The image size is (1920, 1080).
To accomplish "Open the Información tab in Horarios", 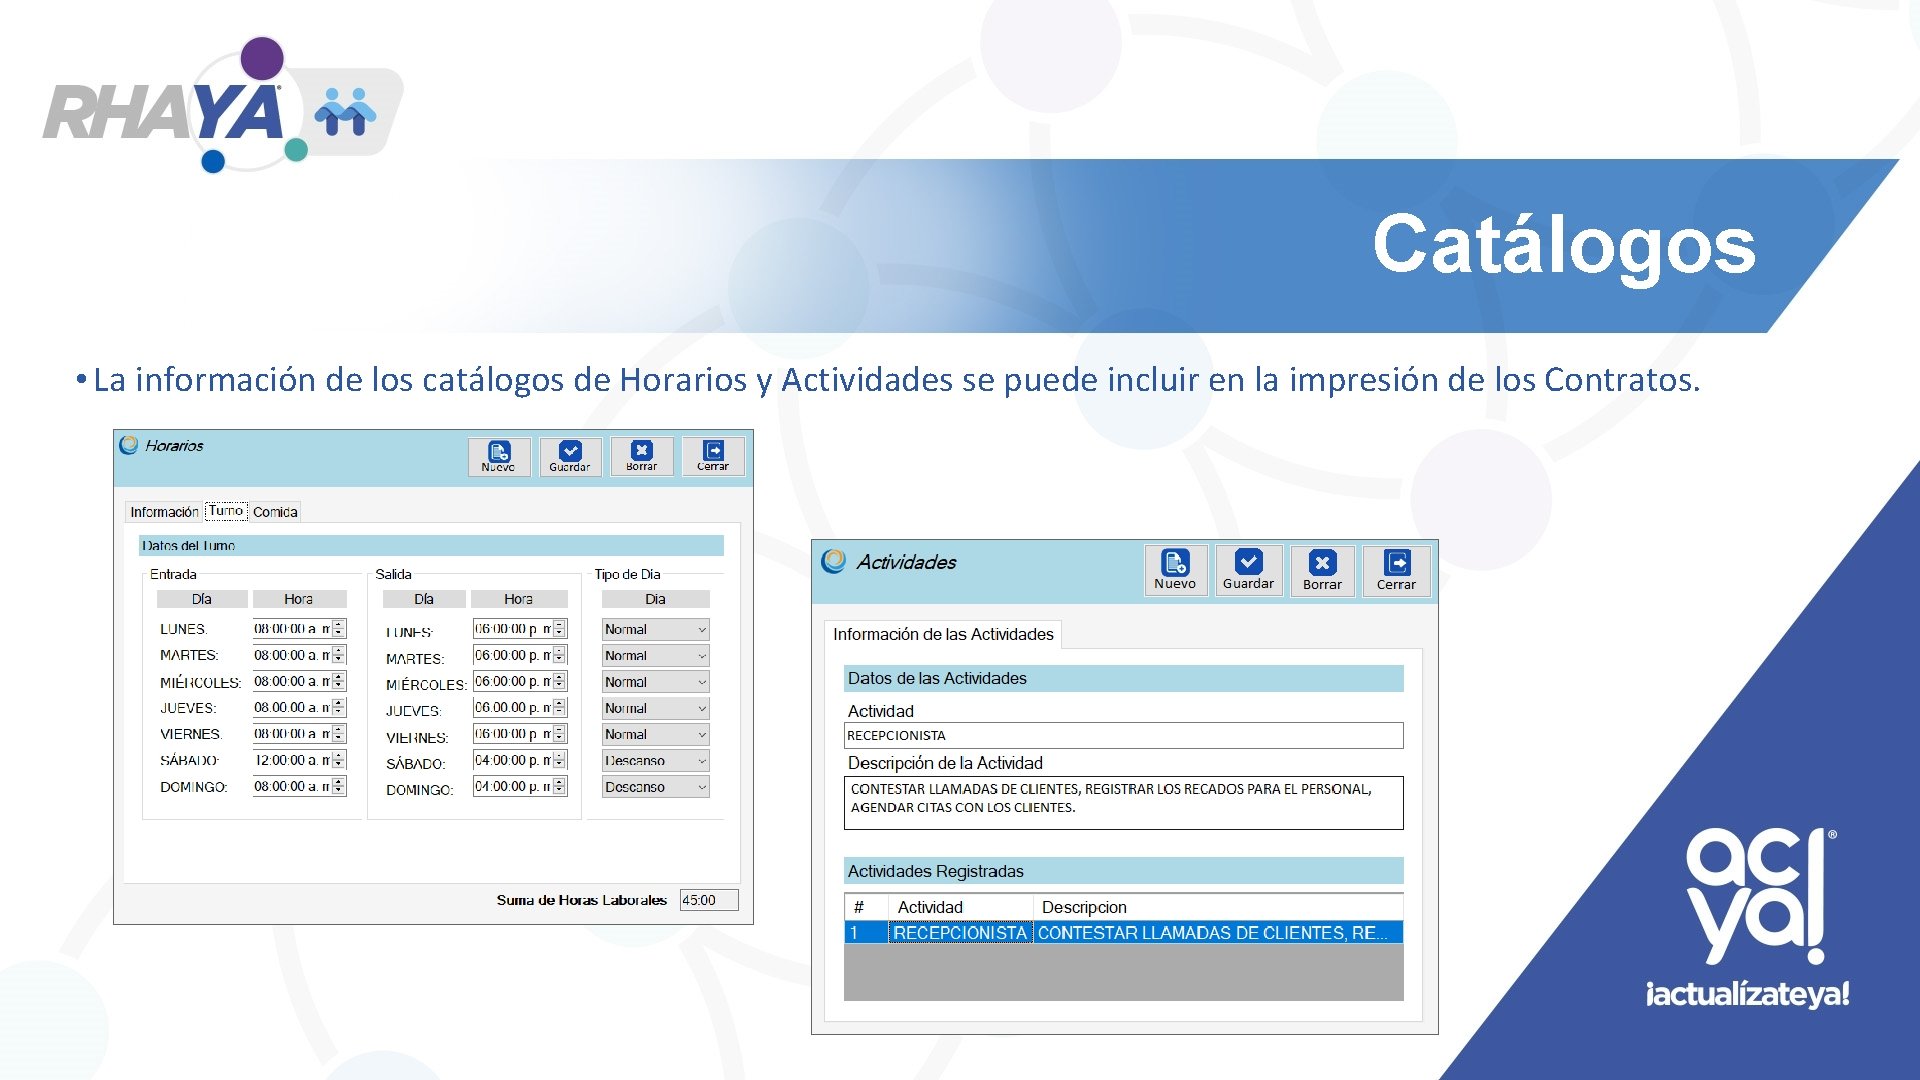I will 164,512.
